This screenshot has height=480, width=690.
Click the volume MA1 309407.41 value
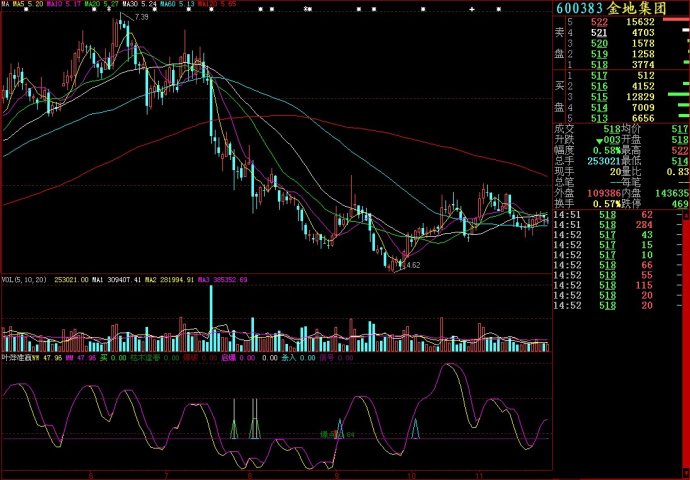point(118,280)
